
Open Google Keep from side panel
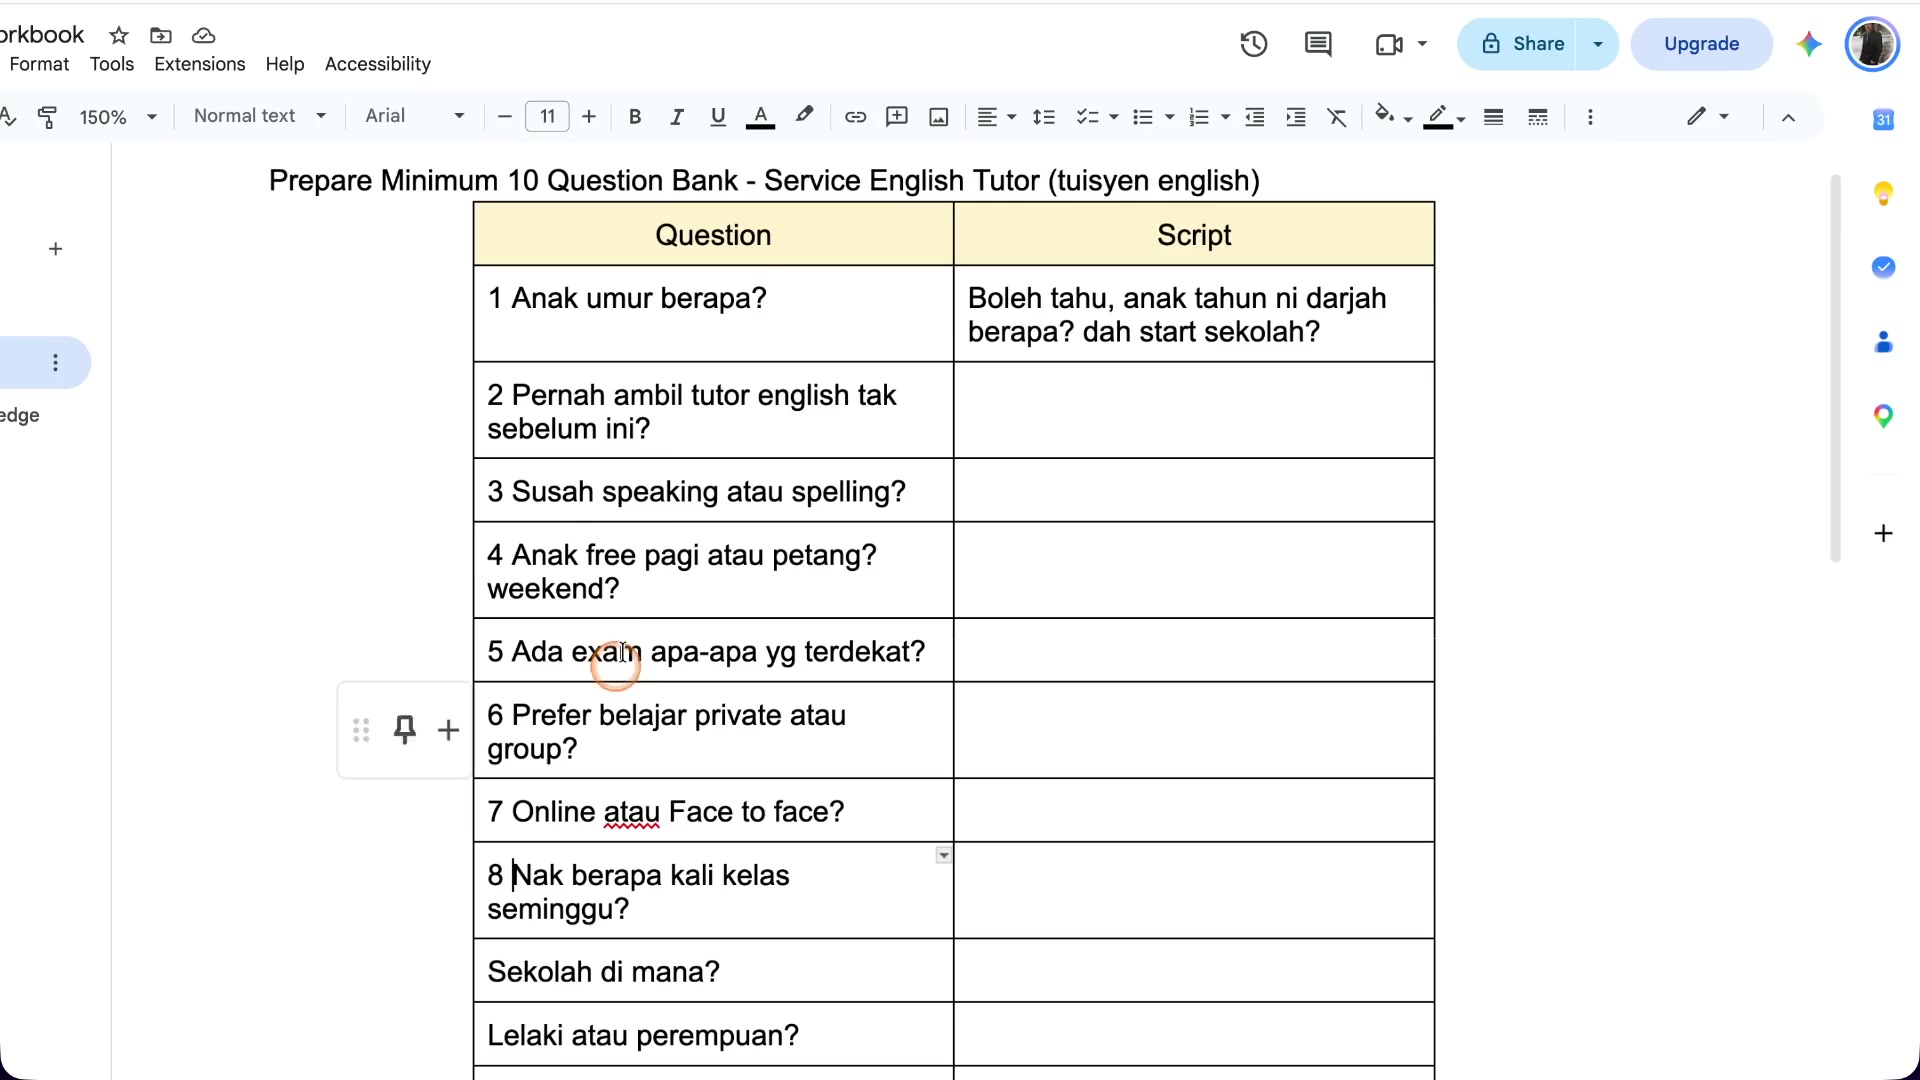1883,193
